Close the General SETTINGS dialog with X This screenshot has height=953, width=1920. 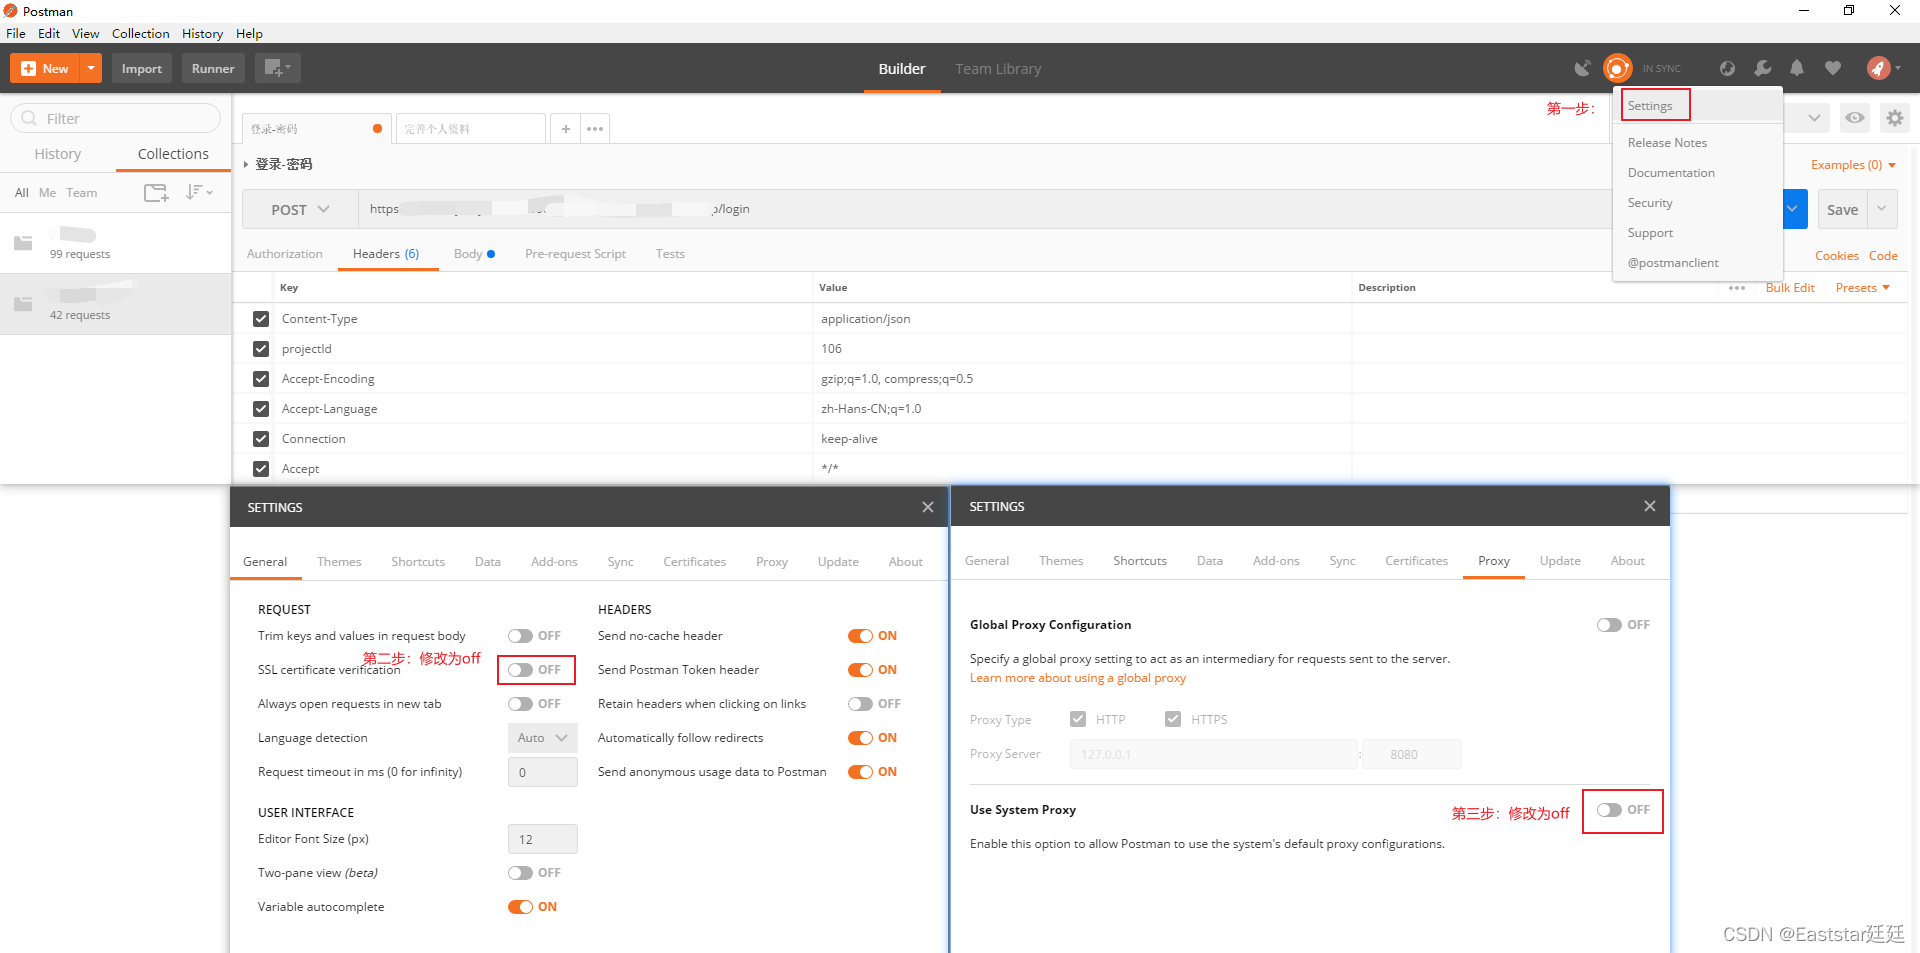click(x=928, y=507)
